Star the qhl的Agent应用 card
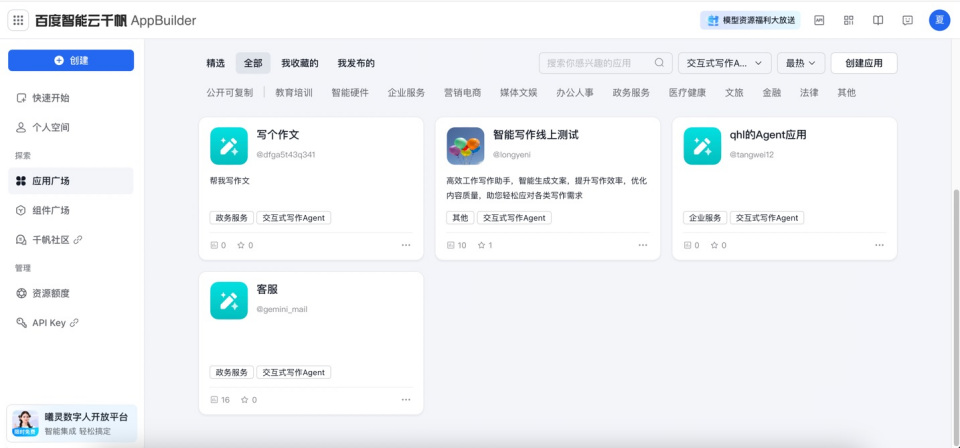 click(x=714, y=245)
